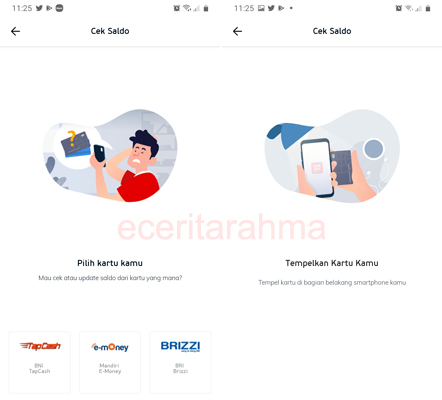Tap the image notification icon in right status bar
This screenshot has width=442, height=400.
tap(261, 8)
